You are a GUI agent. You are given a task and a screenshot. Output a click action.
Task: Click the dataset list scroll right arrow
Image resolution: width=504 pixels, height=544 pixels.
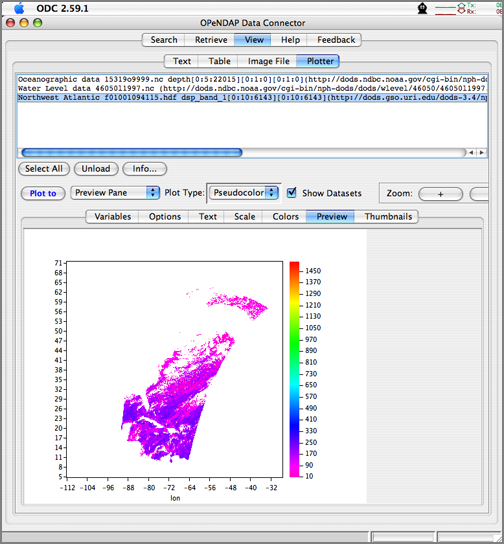pyautogui.click(x=481, y=153)
